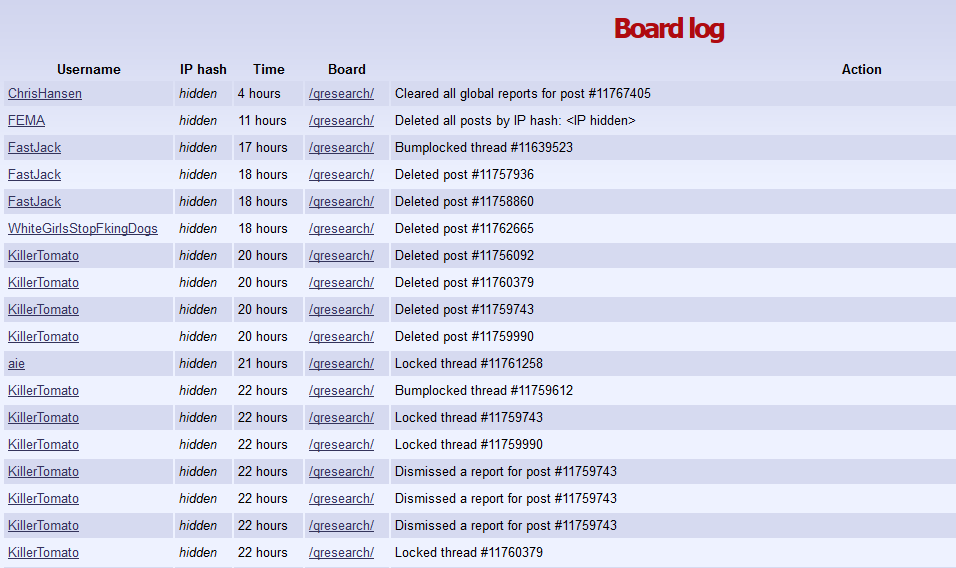Open the WhiteGirlsStopFkingDogs username link
The image size is (956, 568).
coord(82,229)
